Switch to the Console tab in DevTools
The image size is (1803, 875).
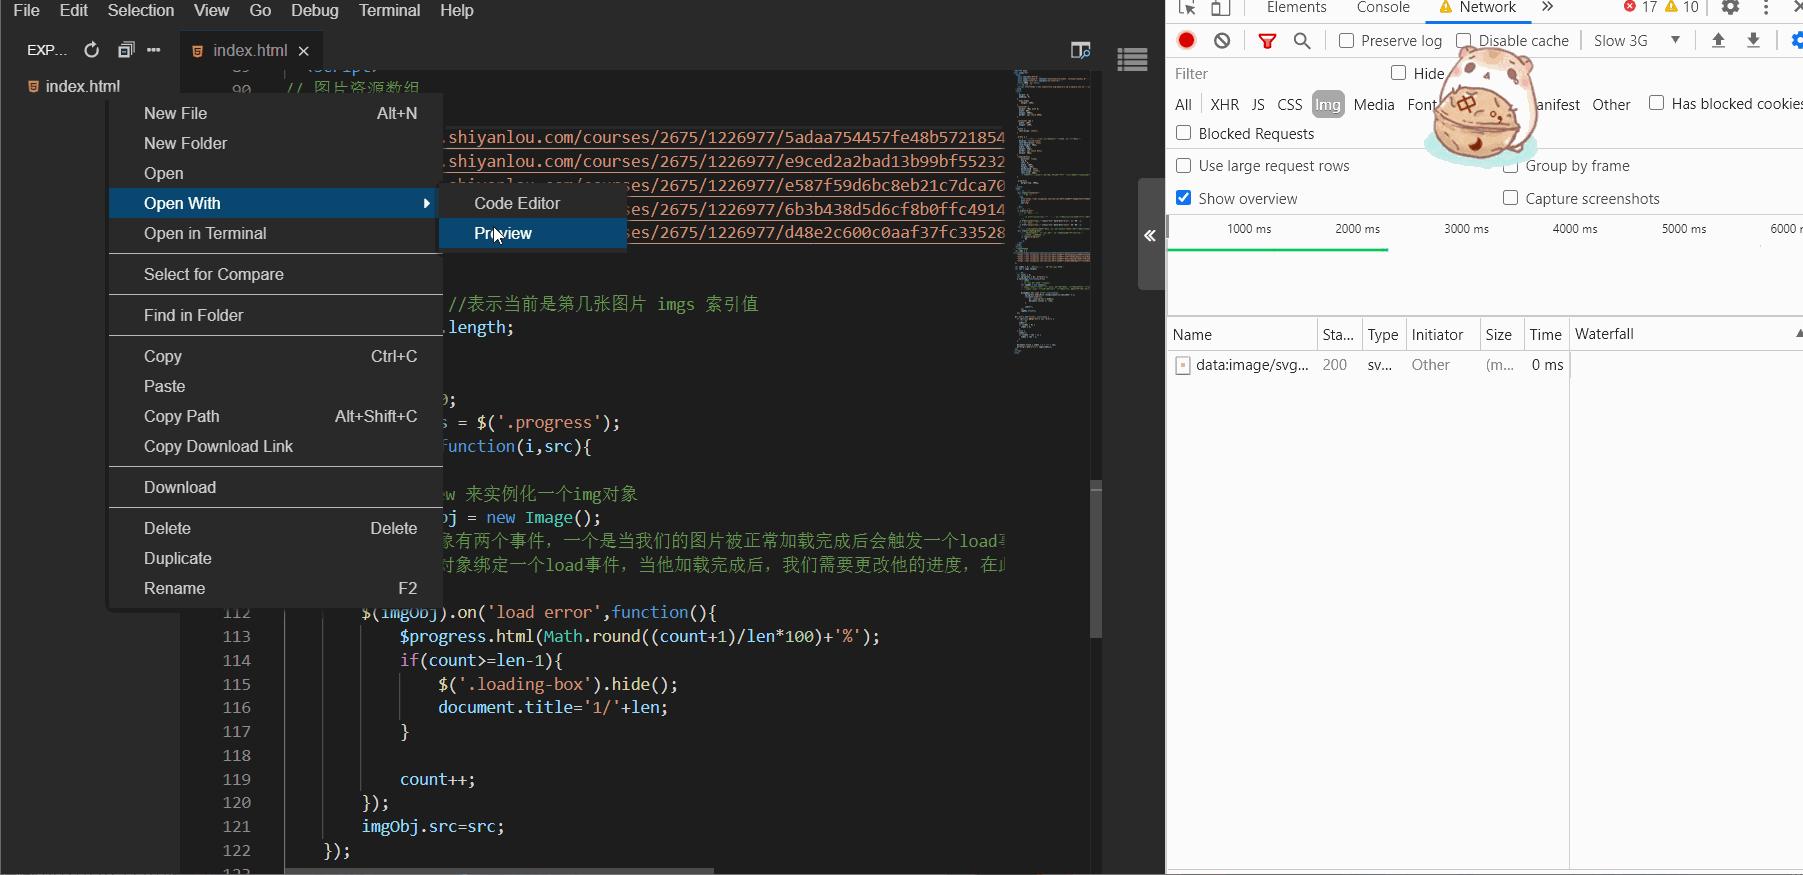[1382, 8]
